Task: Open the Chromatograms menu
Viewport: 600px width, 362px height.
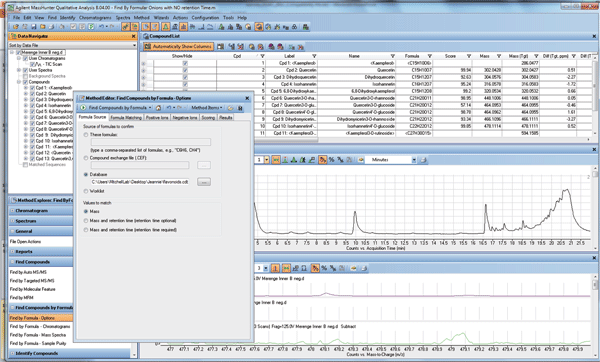Action: click(x=95, y=18)
